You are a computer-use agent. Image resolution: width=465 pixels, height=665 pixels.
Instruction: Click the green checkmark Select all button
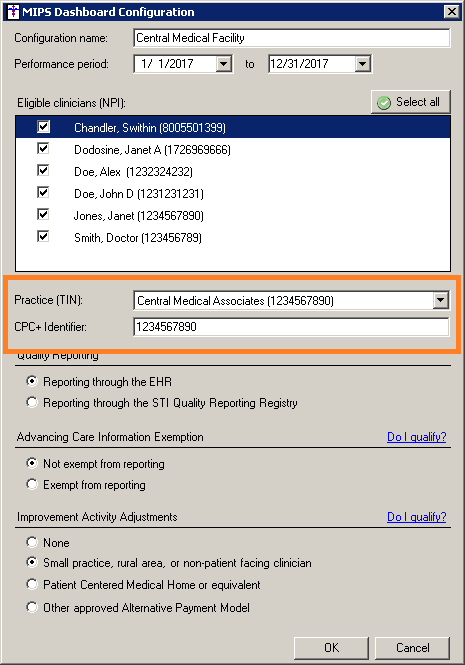coord(410,102)
